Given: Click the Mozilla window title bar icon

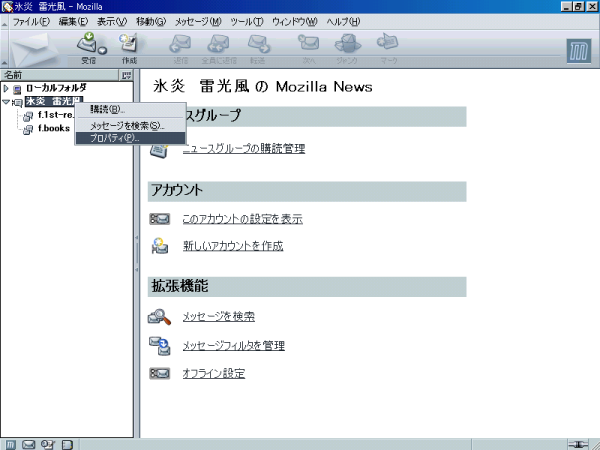Looking at the screenshot, I should tap(7, 7).
